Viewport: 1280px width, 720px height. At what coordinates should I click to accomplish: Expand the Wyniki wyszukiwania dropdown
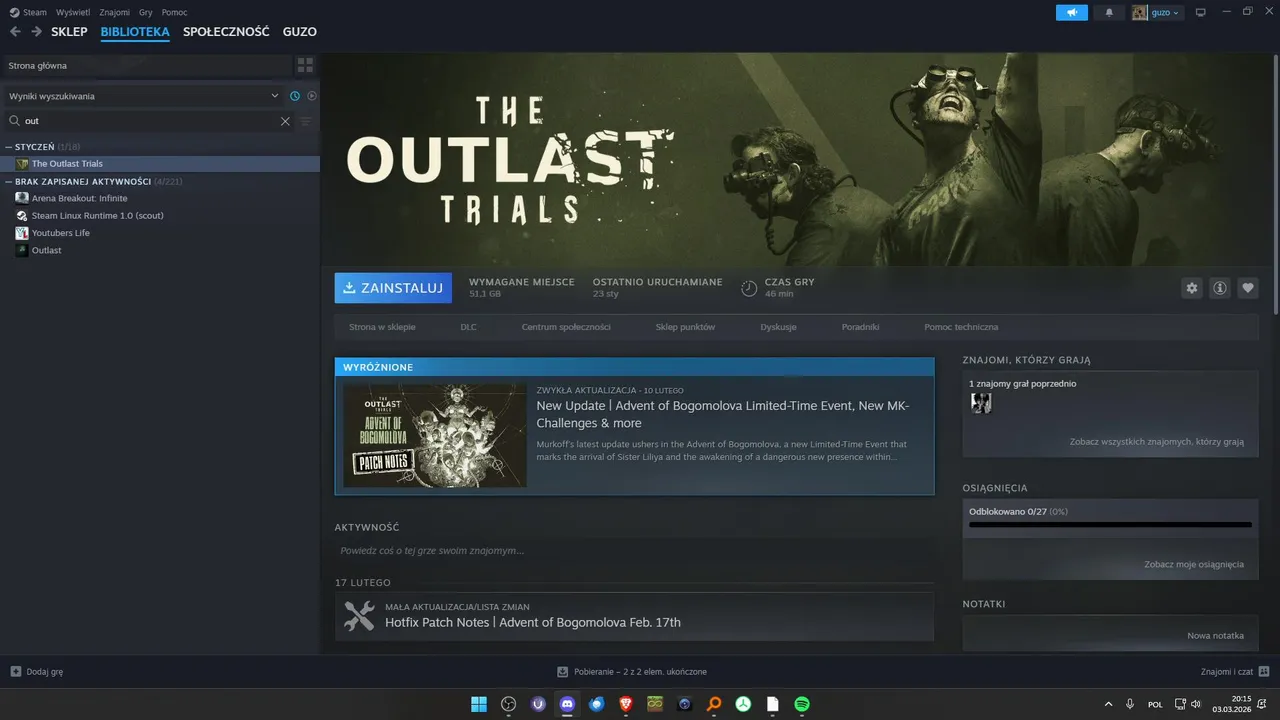tap(143, 96)
